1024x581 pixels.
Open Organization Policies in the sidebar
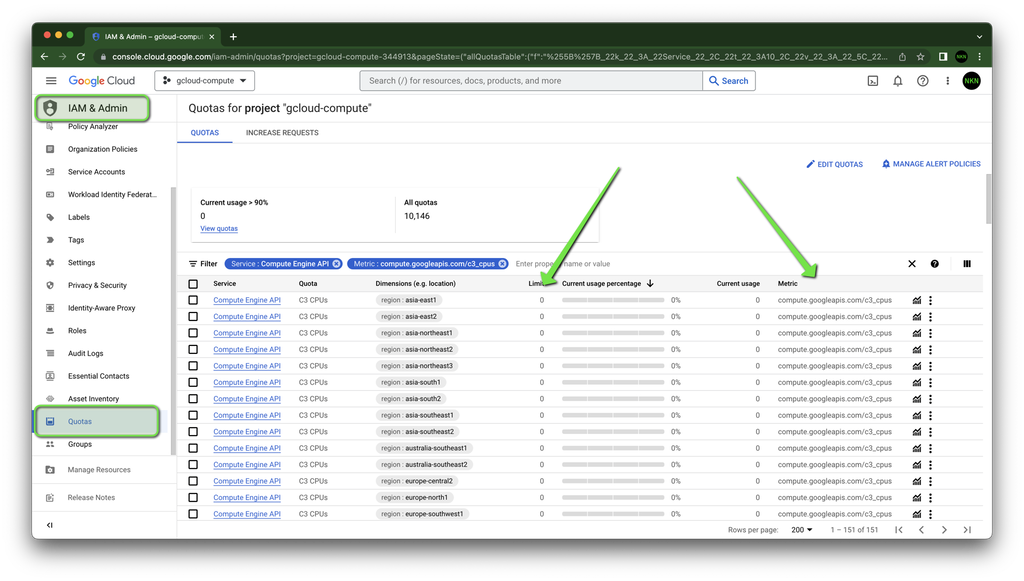[103, 149]
